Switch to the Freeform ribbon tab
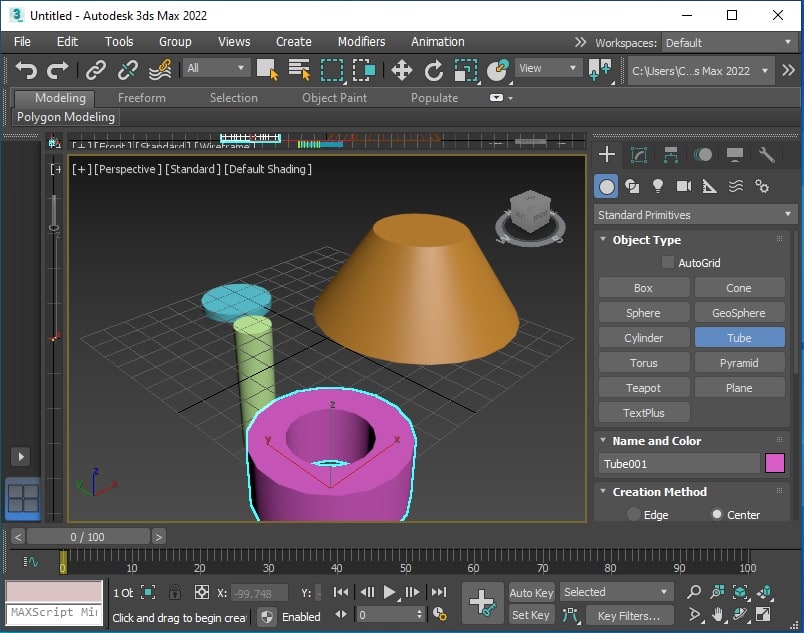This screenshot has width=804, height=633. pyautogui.click(x=142, y=98)
